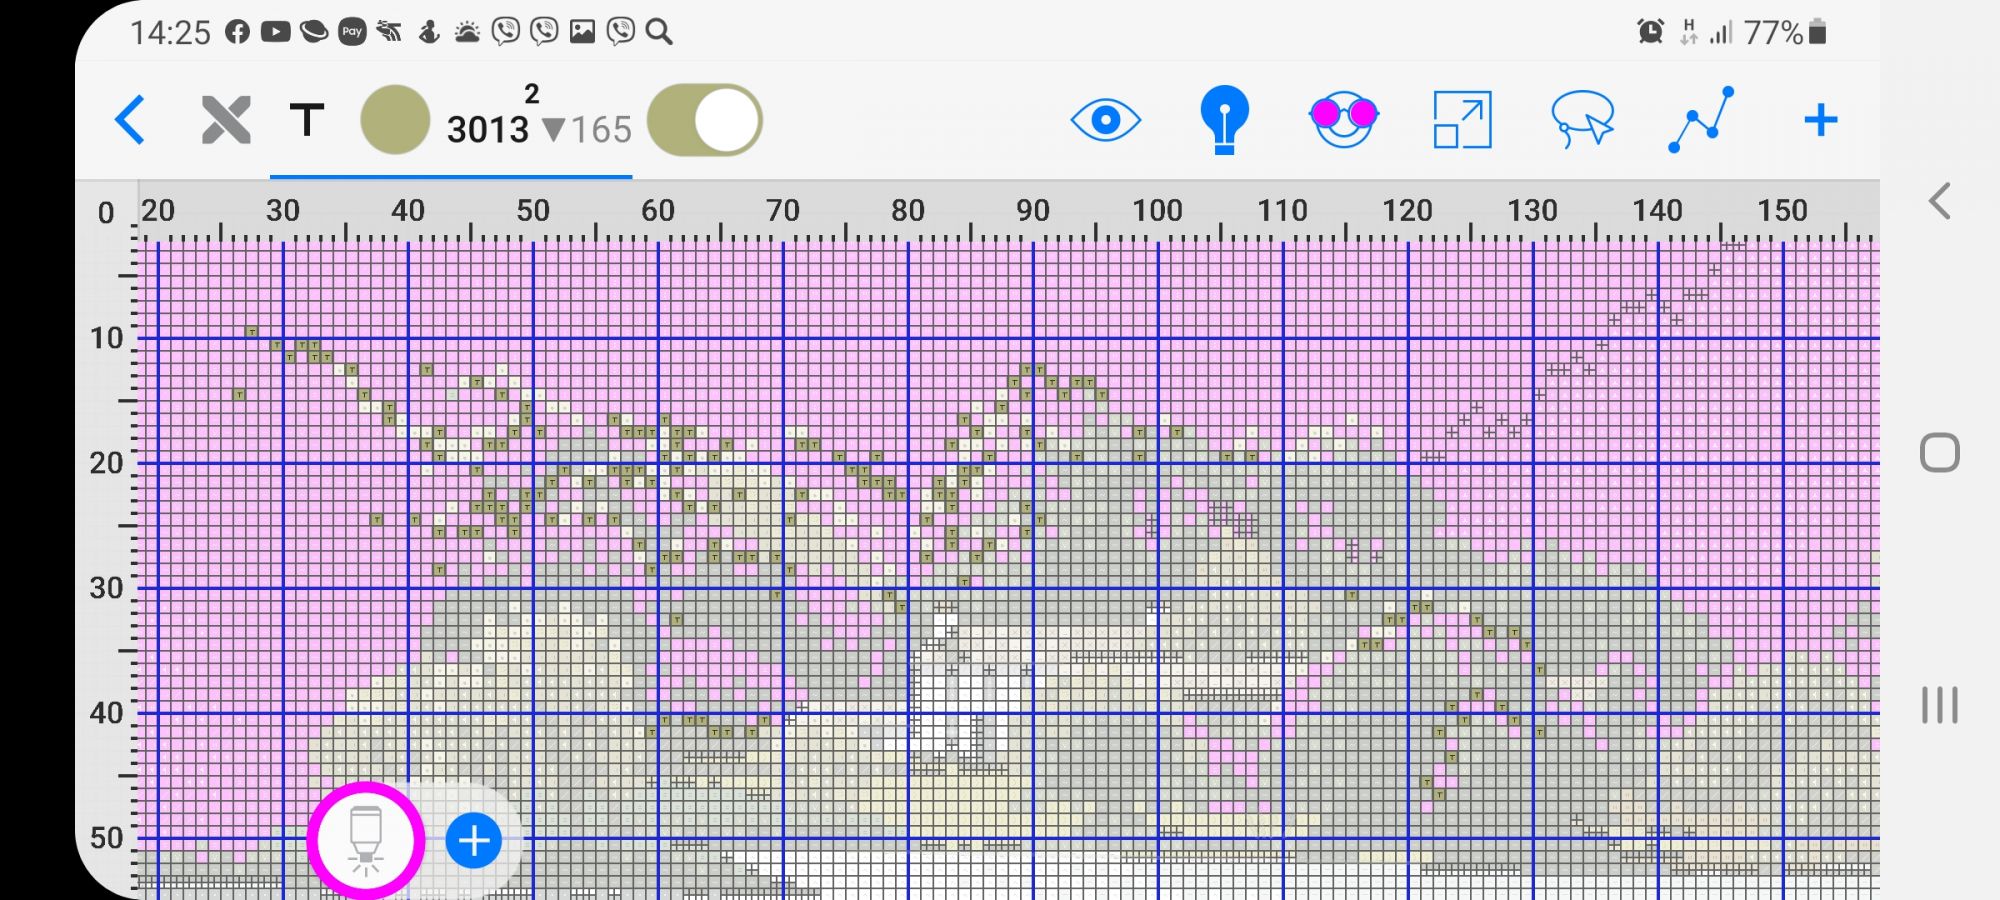Tap the expand to fullscreen icon
Image resolution: width=2000 pixels, height=900 pixels.
point(1462,120)
